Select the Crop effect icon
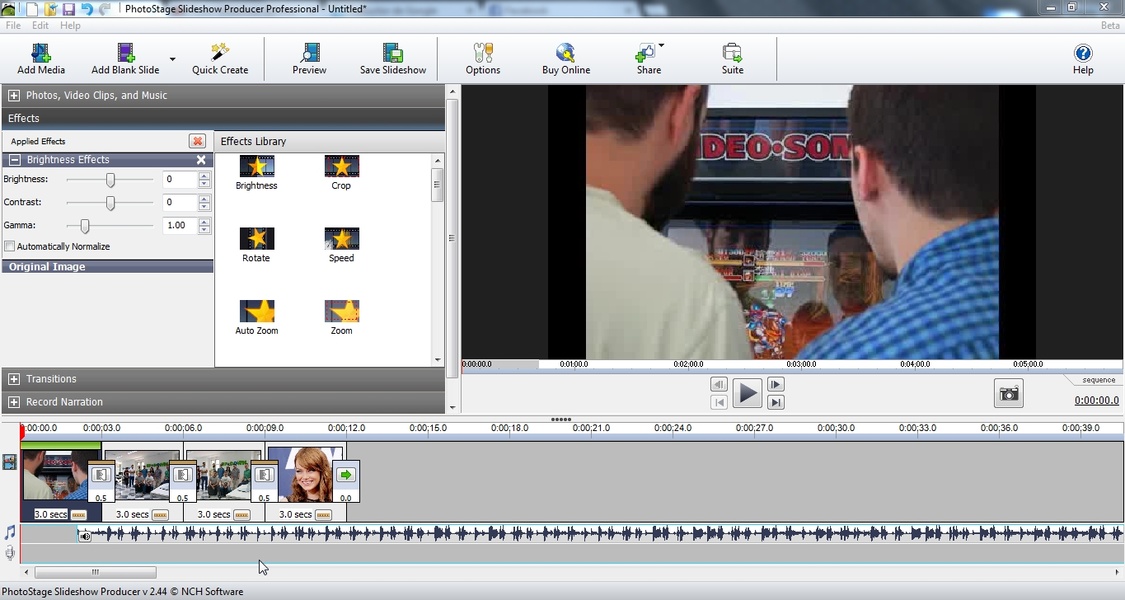 [341, 167]
